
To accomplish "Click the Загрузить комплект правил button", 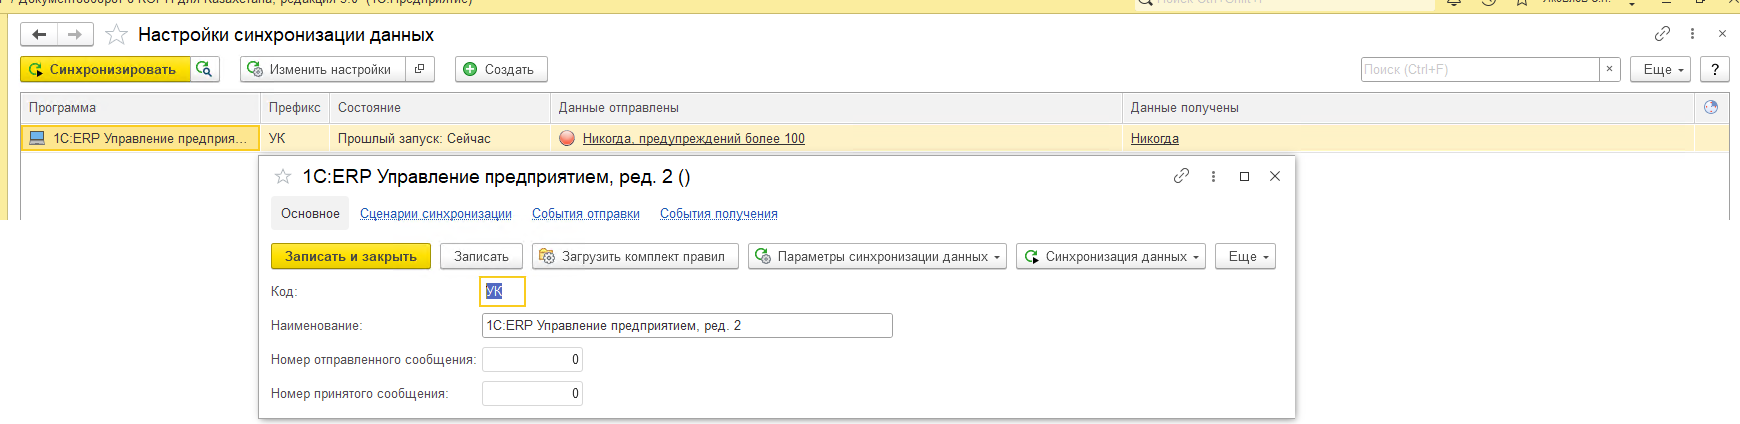I will pos(635,257).
